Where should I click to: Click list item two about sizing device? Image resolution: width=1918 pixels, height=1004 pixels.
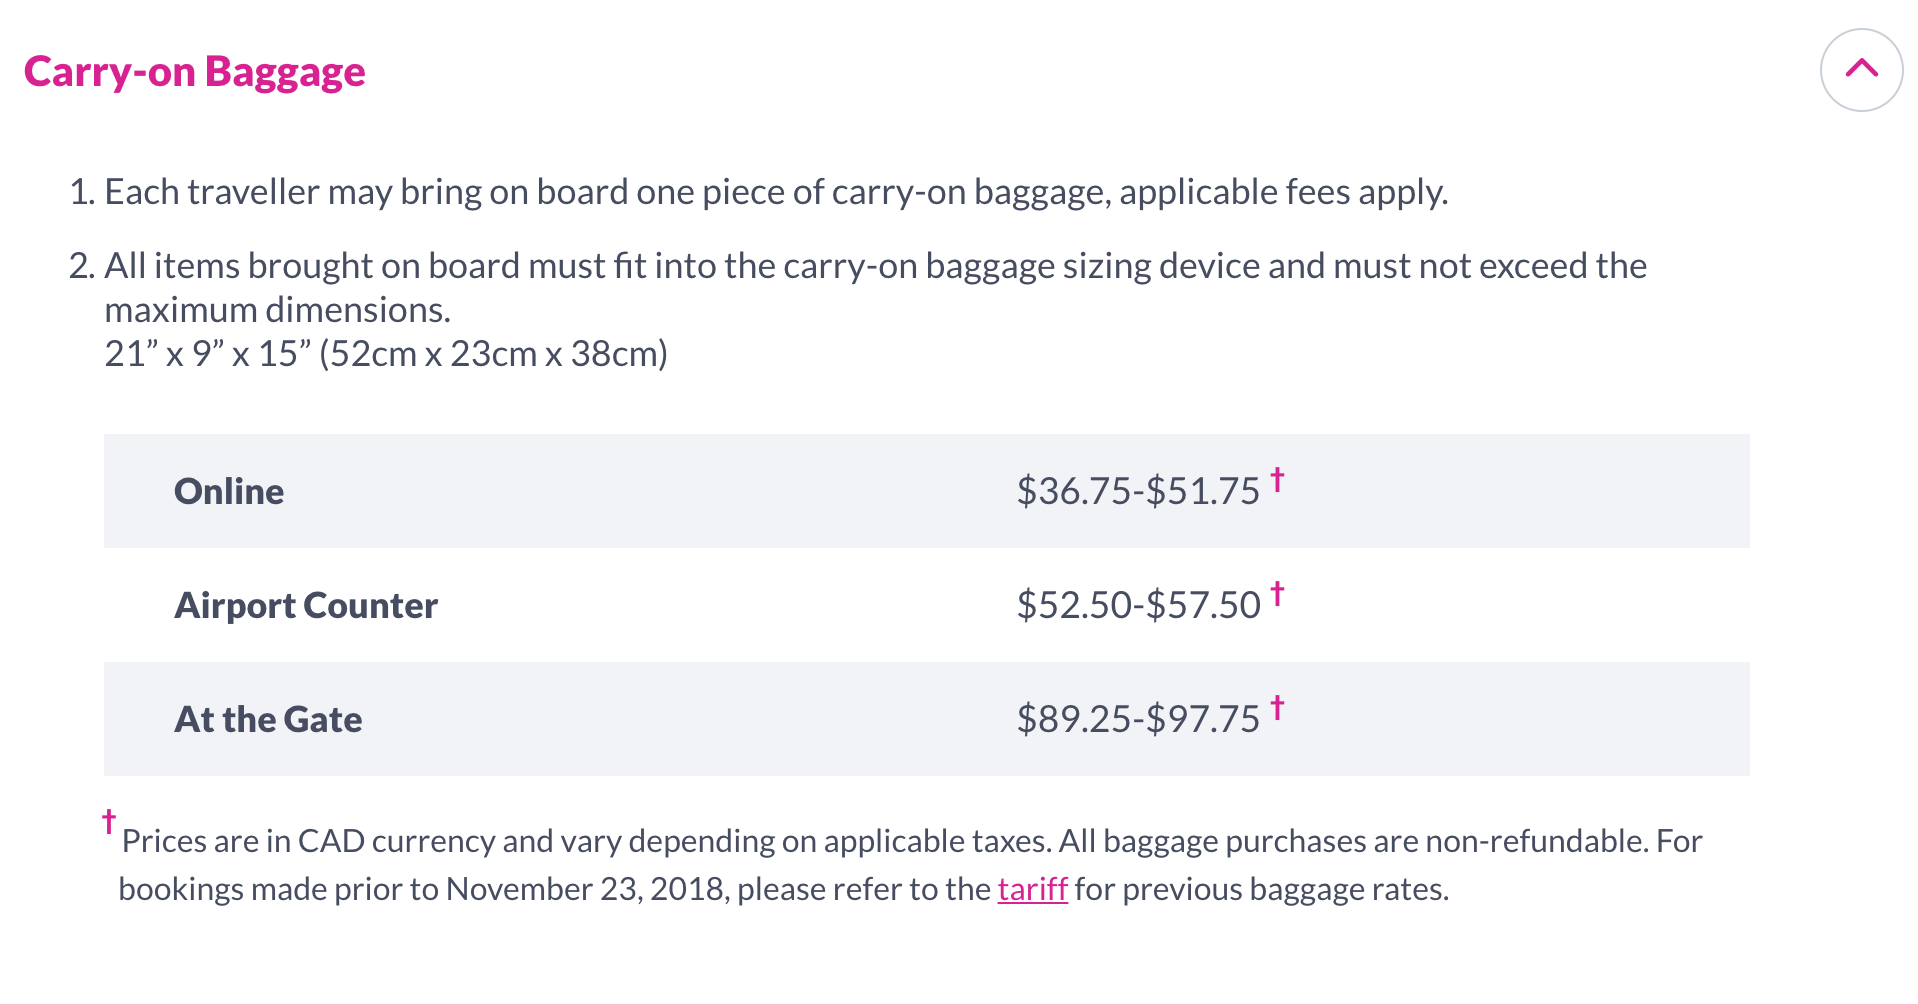(858, 288)
